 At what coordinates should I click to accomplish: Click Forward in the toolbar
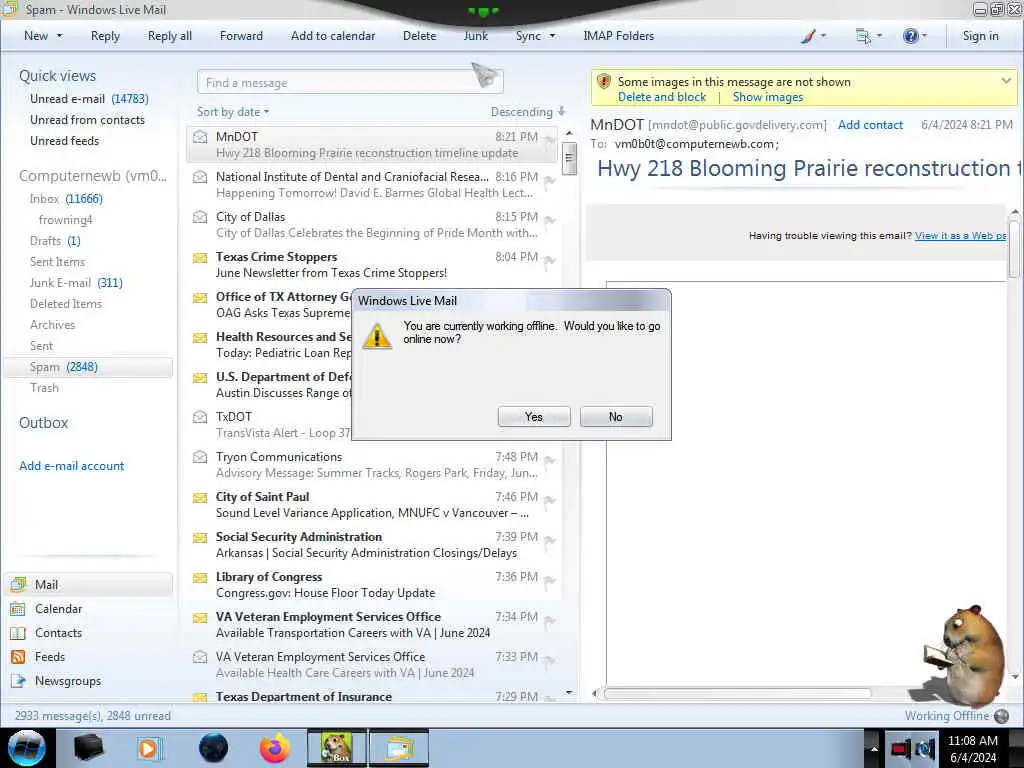(241, 36)
